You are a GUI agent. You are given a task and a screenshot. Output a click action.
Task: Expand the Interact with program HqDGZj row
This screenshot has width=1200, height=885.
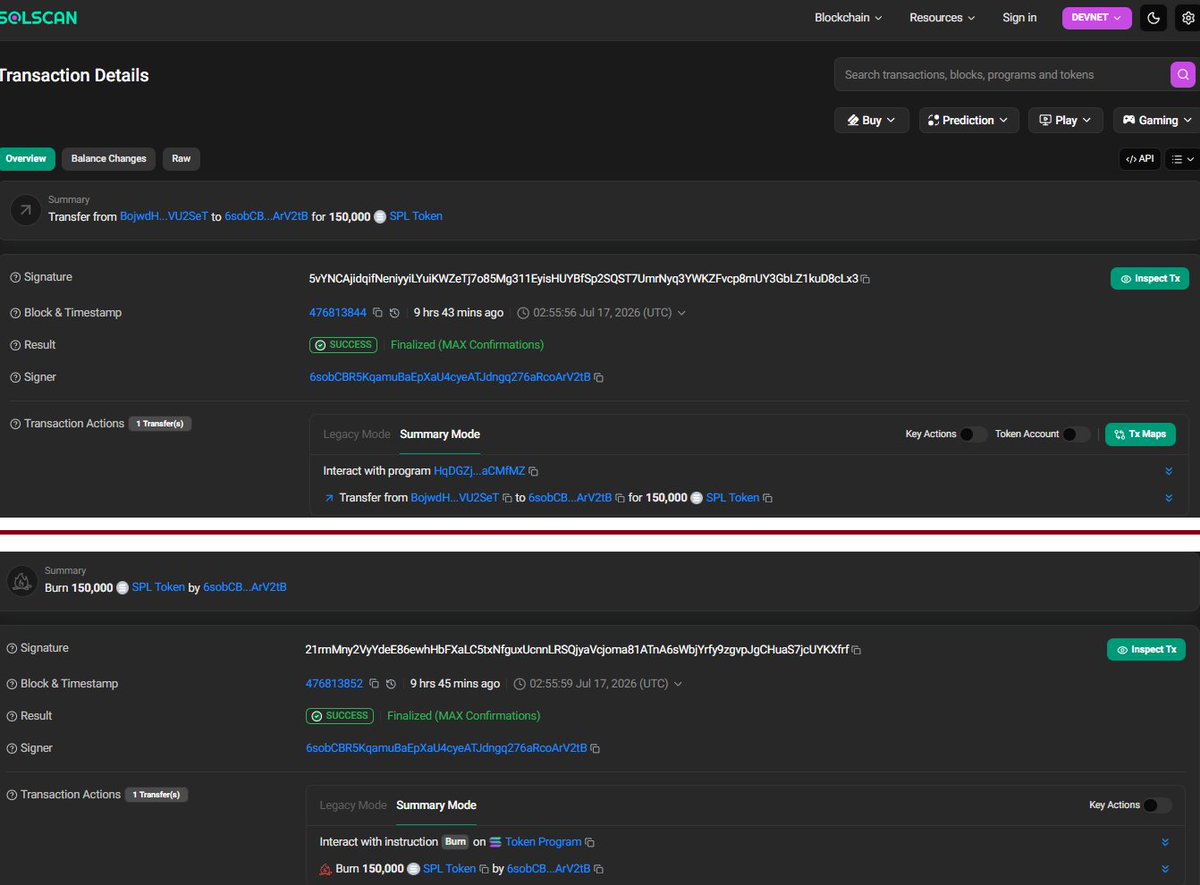(x=1169, y=471)
